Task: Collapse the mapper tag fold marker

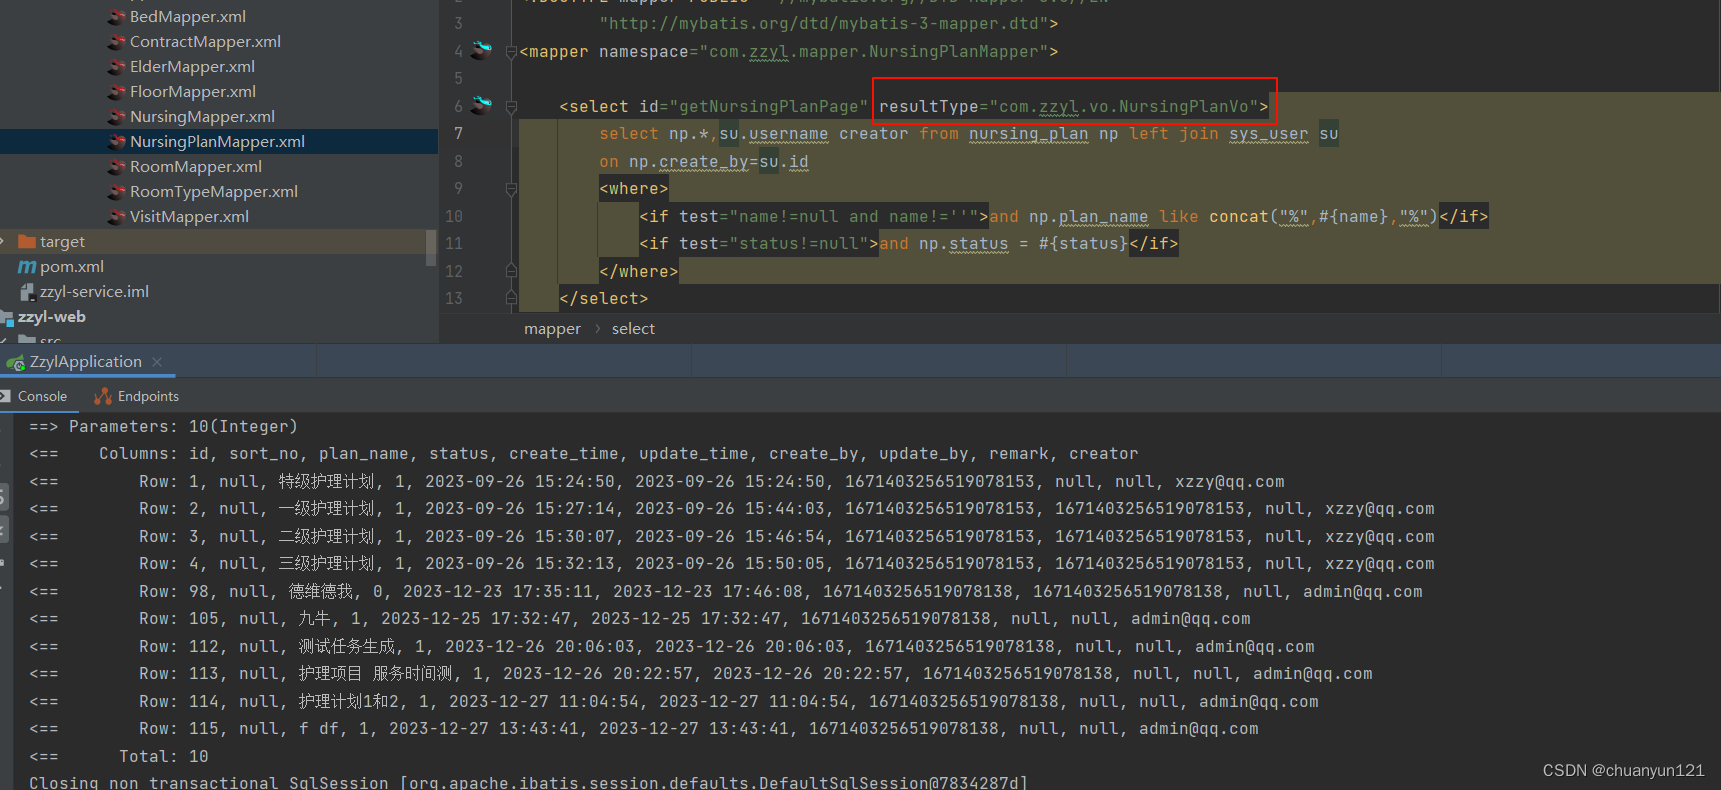Action: pyautogui.click(x=511, y=52)
